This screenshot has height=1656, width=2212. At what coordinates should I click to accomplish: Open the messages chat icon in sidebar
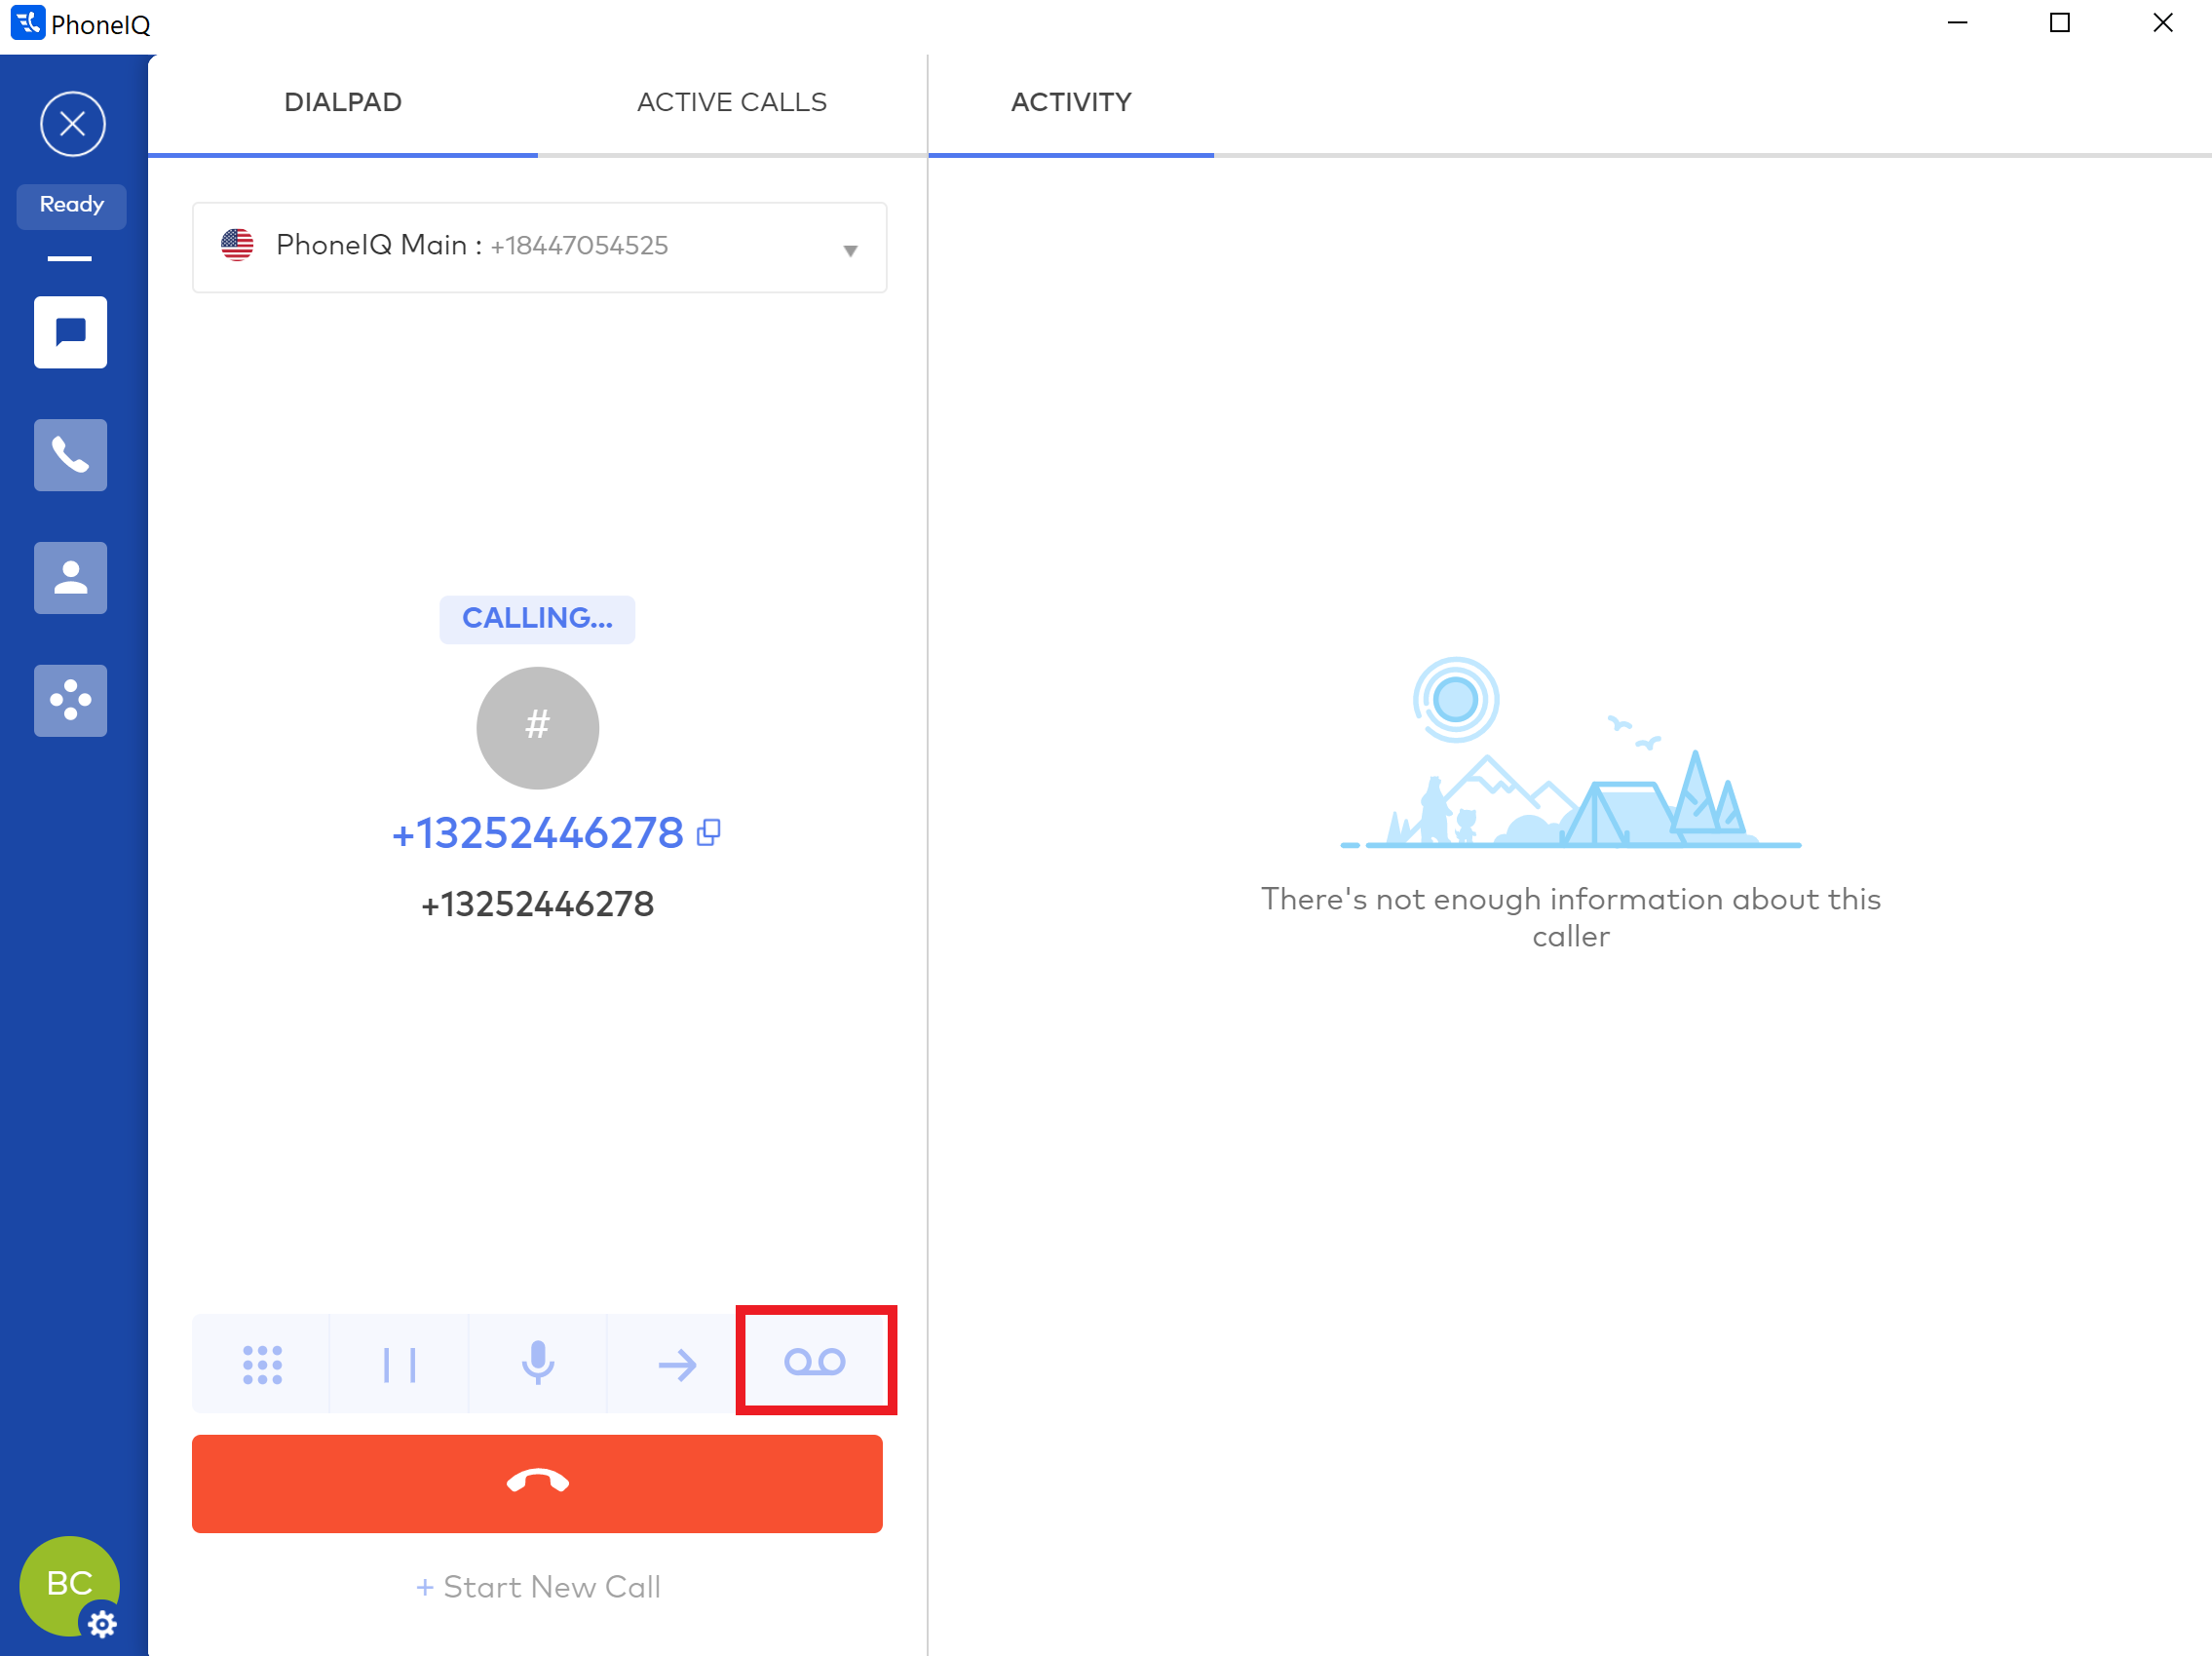[70, 332]
